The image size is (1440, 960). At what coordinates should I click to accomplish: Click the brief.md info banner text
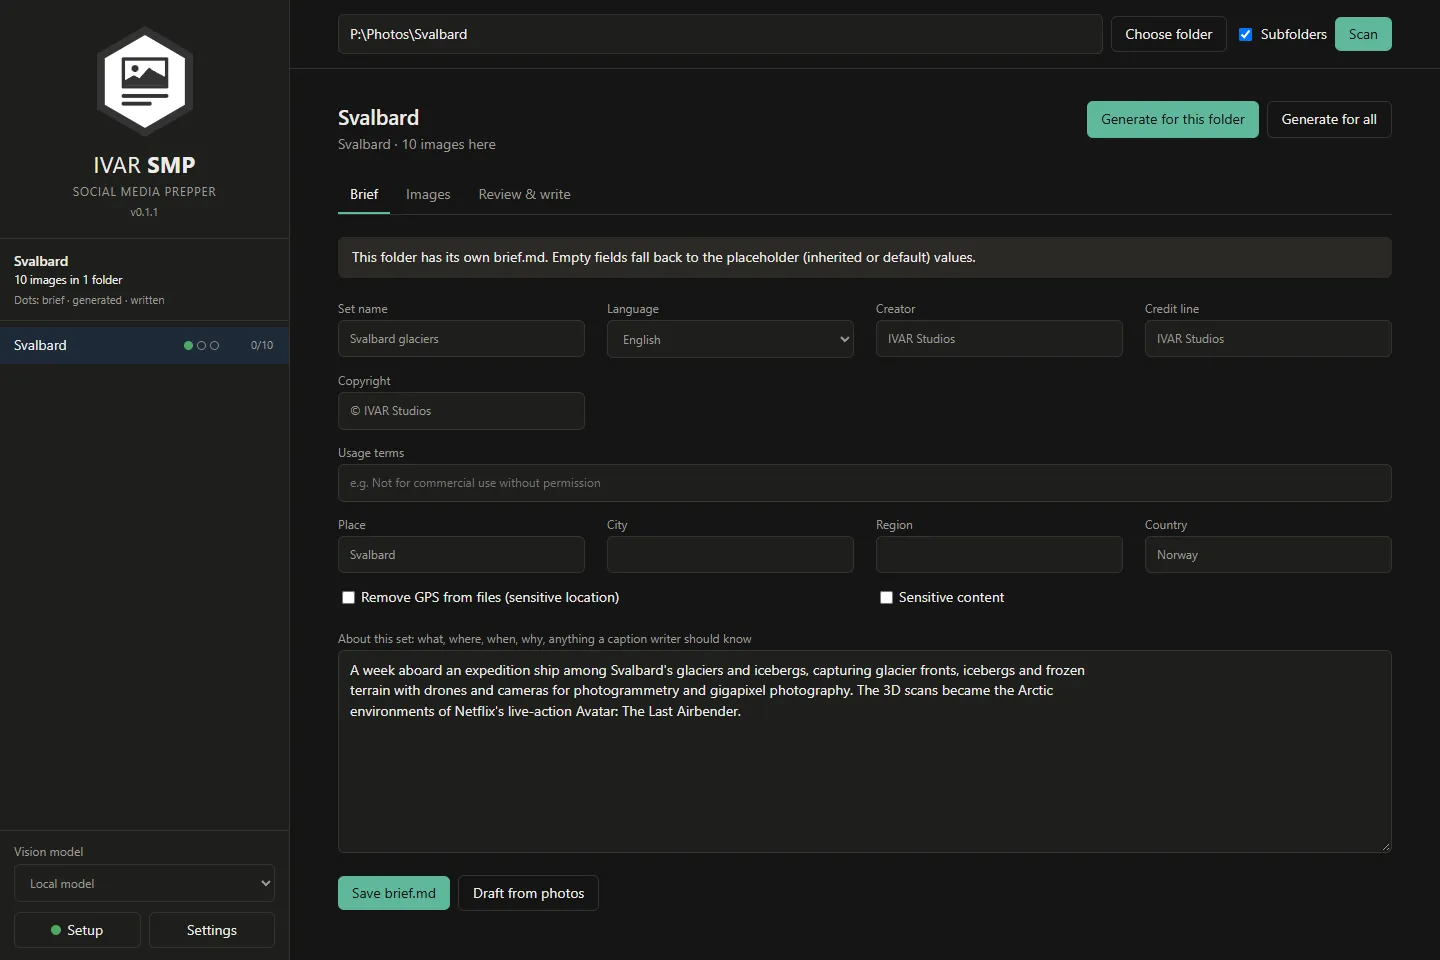pos(664,258)
